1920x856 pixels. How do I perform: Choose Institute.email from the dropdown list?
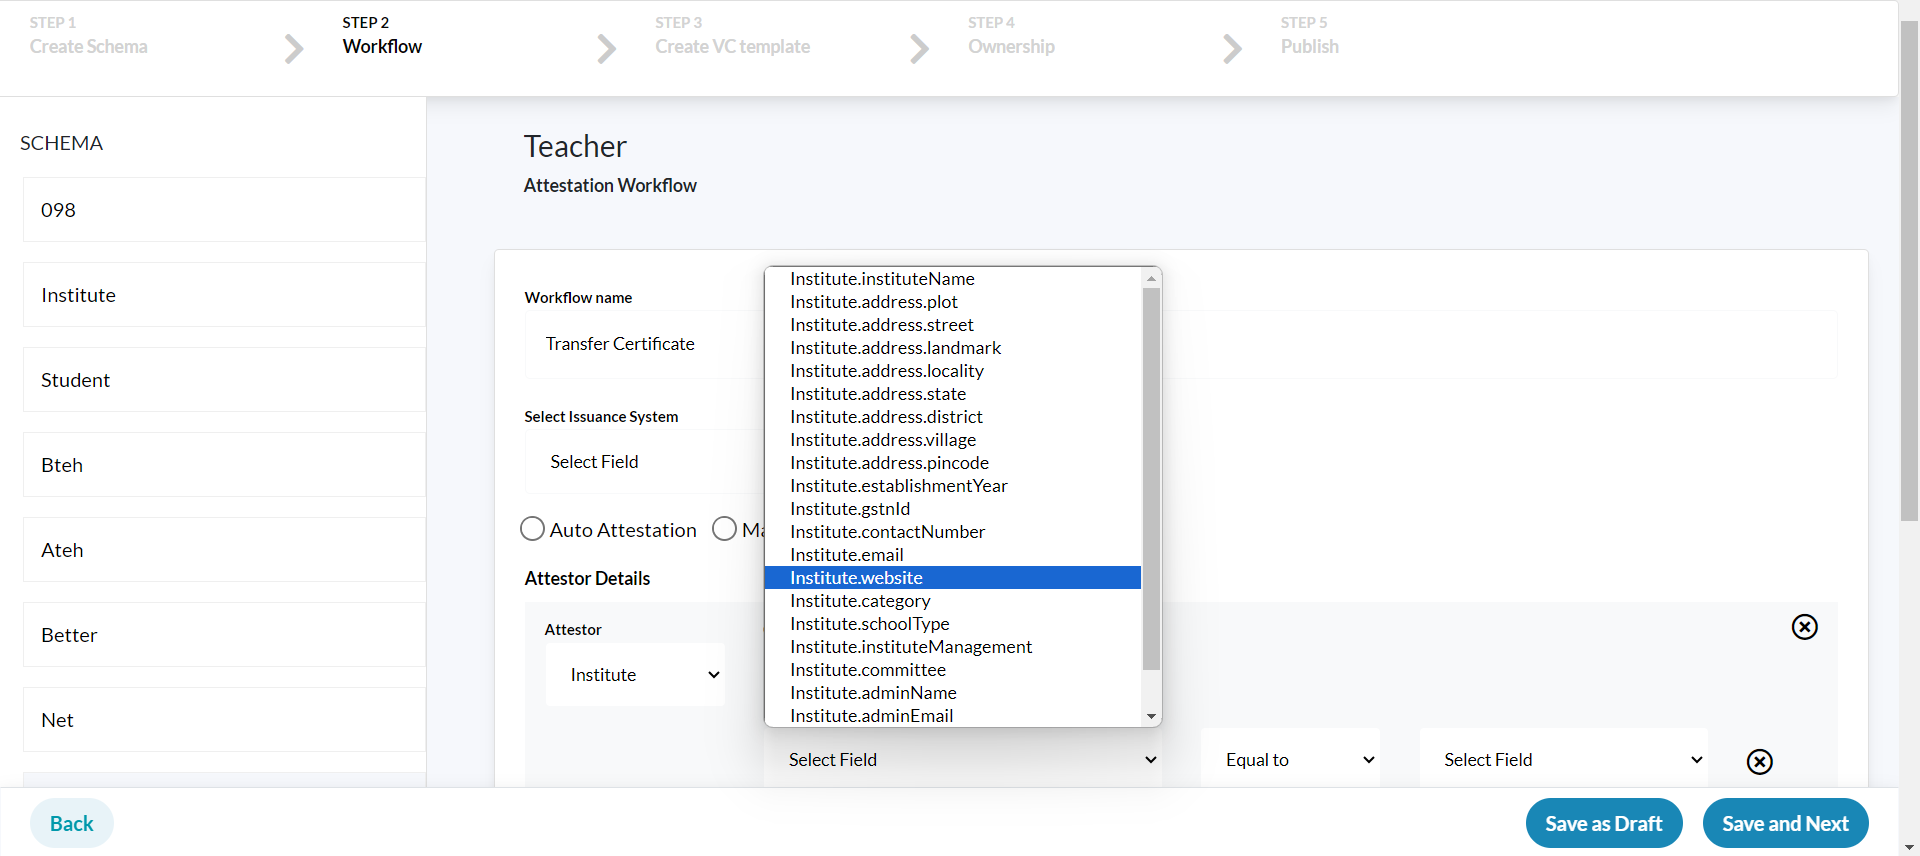(846, 555)
